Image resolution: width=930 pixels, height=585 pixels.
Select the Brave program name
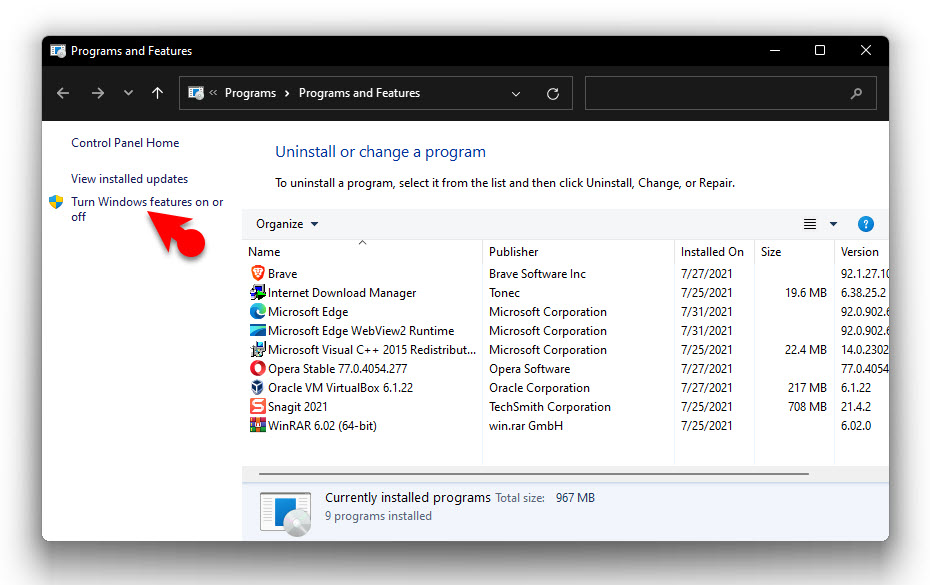[x=282, y=274]
